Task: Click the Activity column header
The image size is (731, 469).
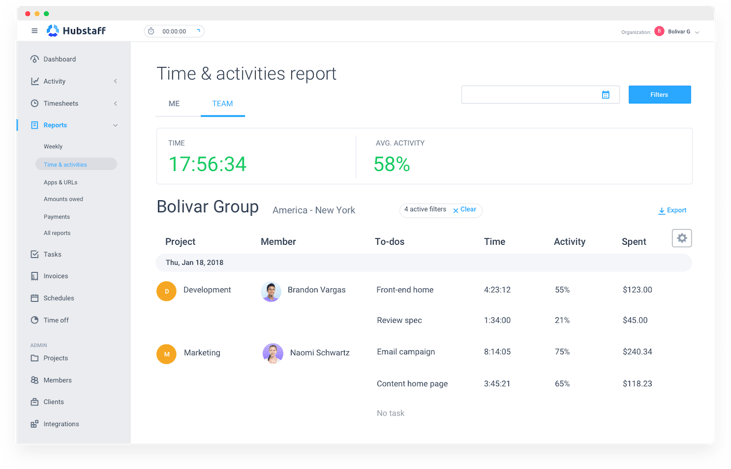Action: (x=569, y=241)
